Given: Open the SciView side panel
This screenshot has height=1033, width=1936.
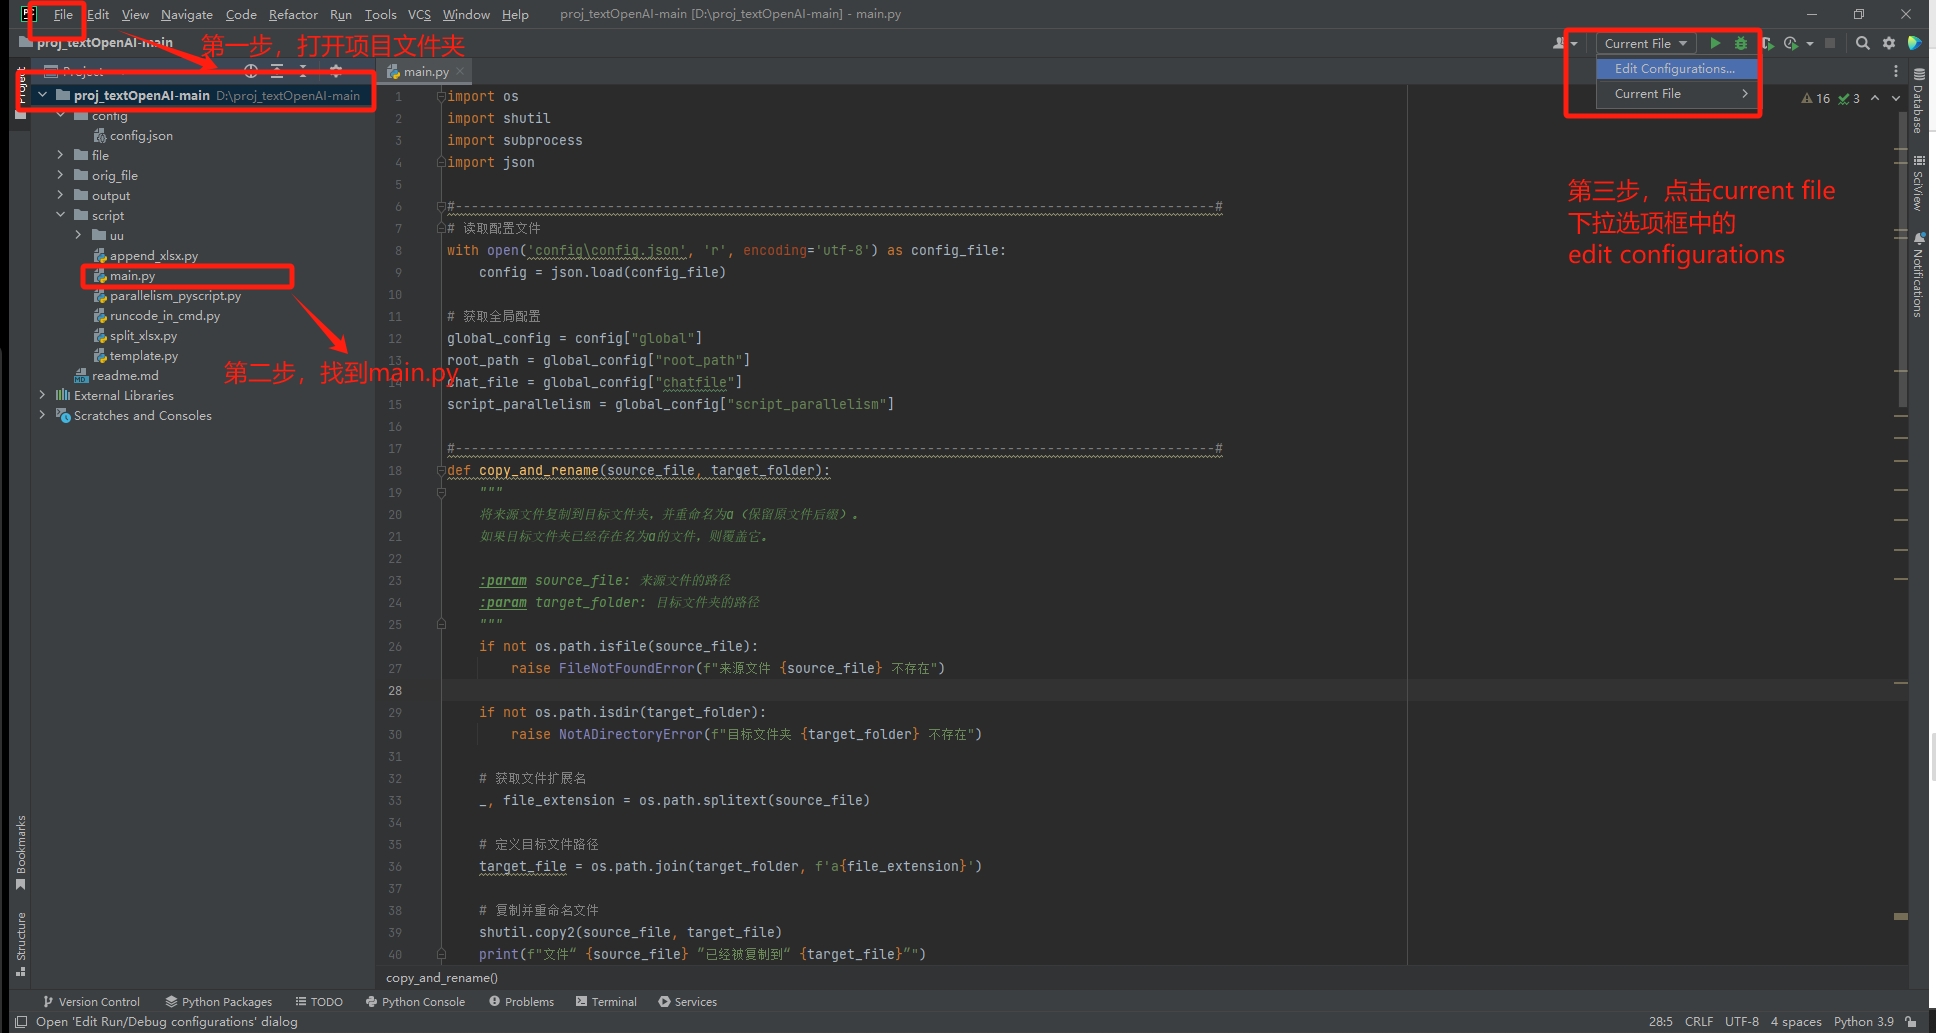Looking at the screenshot, I should [x=1918, y=182].
